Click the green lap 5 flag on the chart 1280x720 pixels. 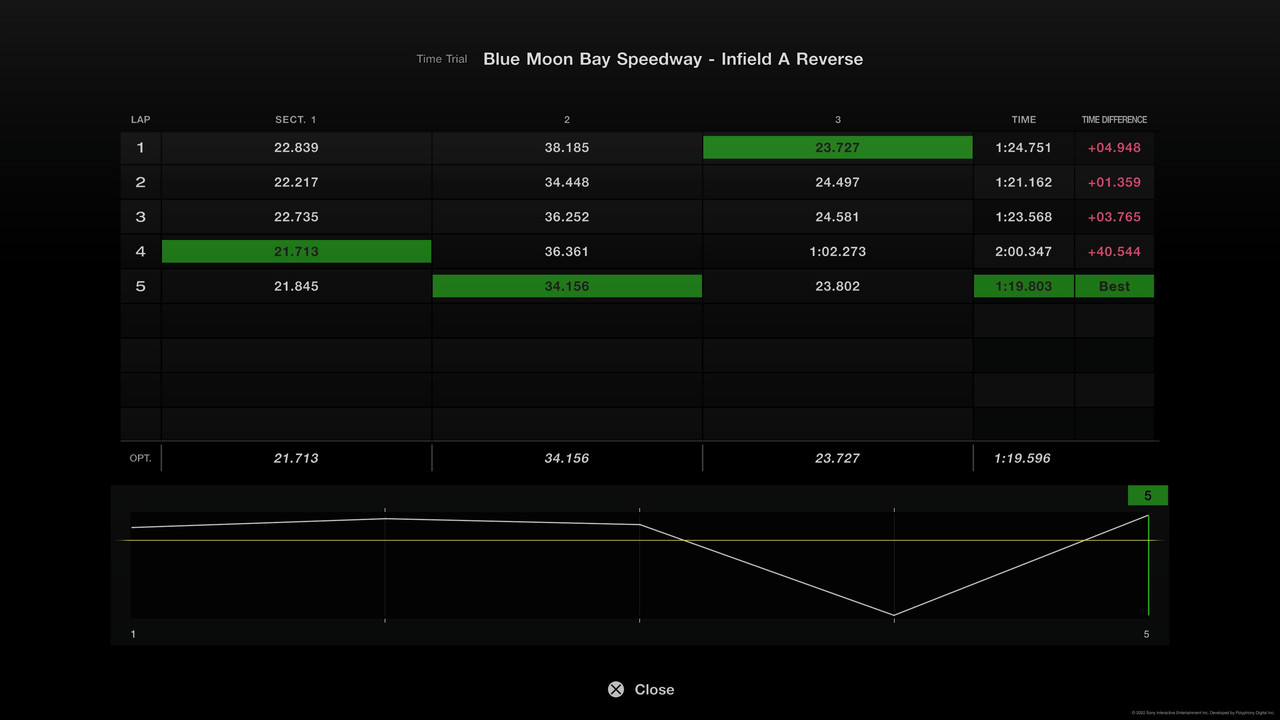coord(1148,496)
